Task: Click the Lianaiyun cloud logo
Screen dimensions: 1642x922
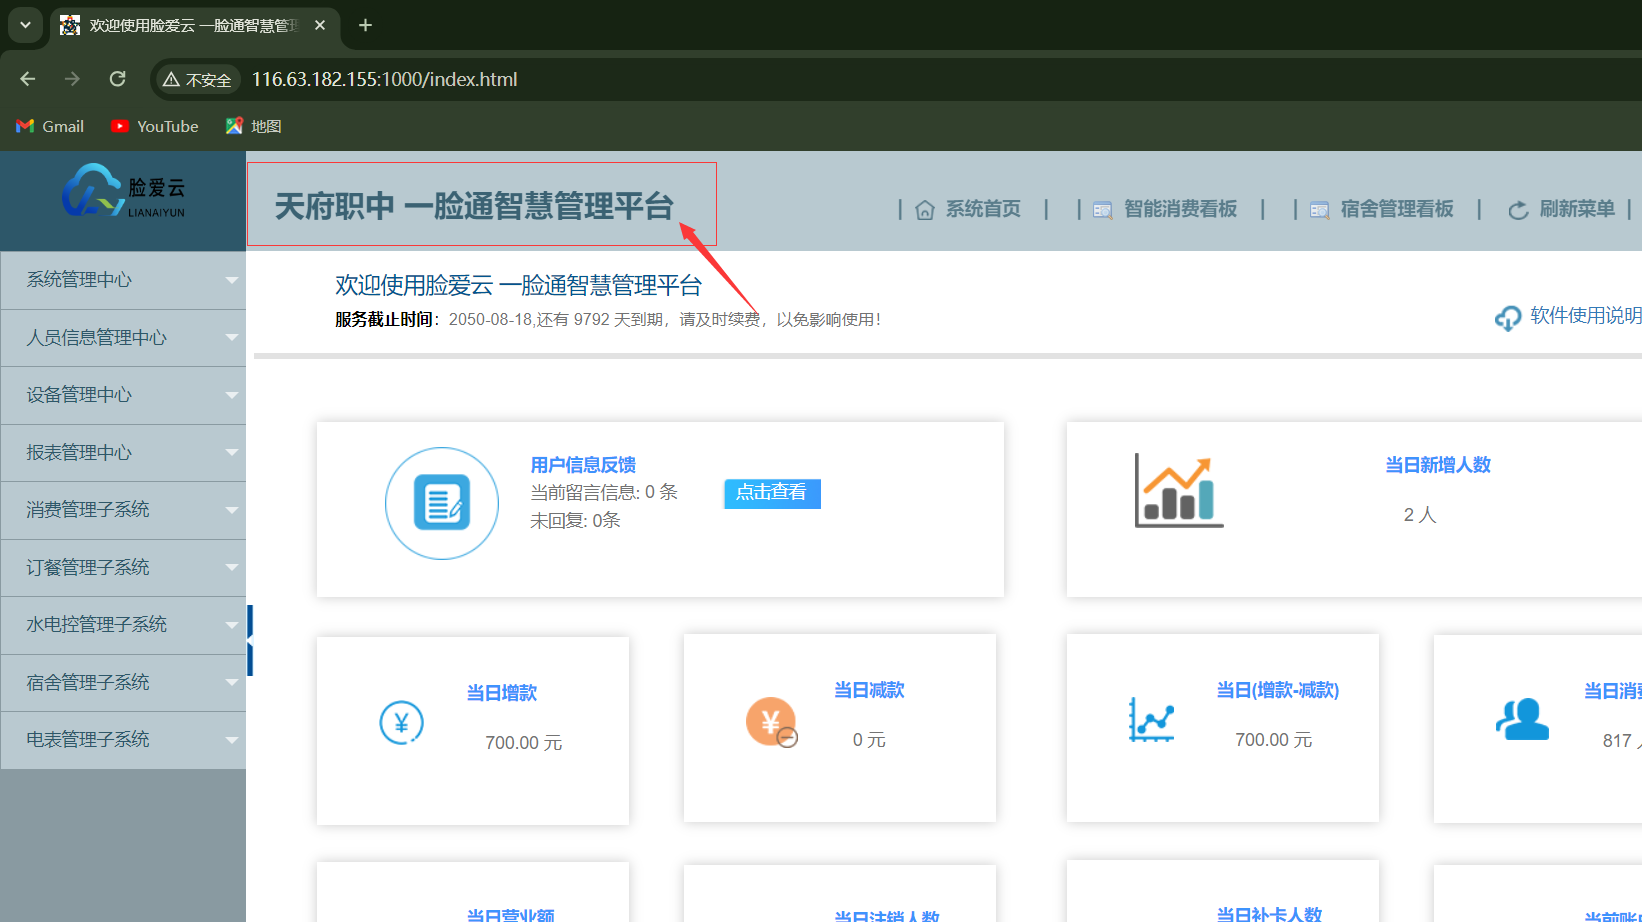Action: pos(123,190)
